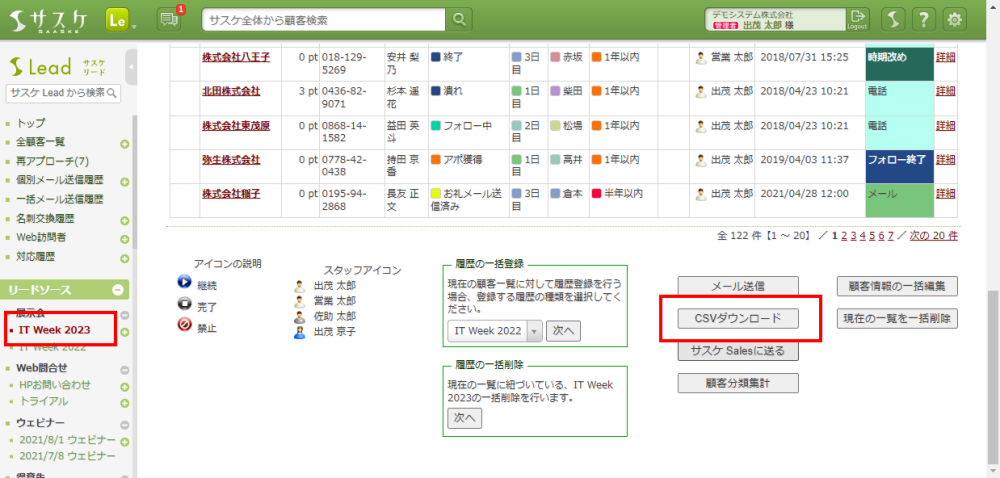
Task: Click the search magnifier button in header
Action: pyautogui.click(x=459, y=19)
